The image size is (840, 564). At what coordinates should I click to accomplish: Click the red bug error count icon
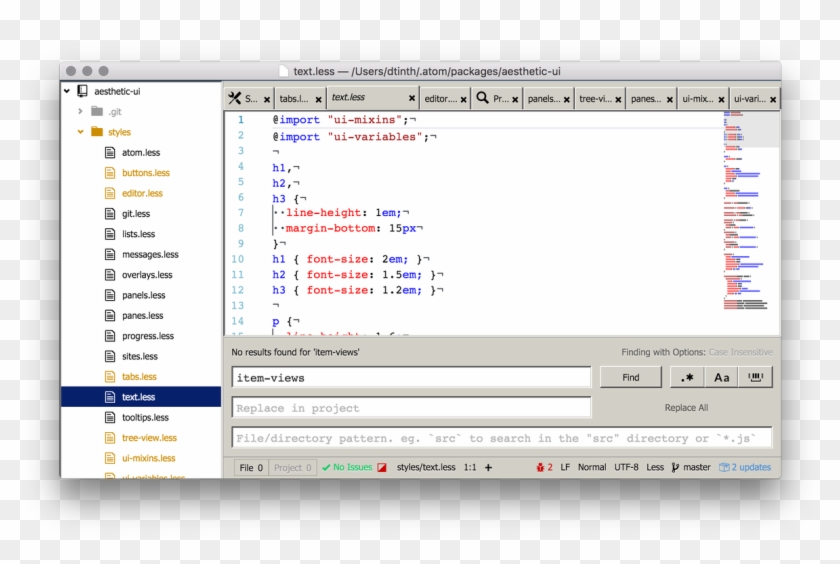pyautogui.click(x=543, y=467)
